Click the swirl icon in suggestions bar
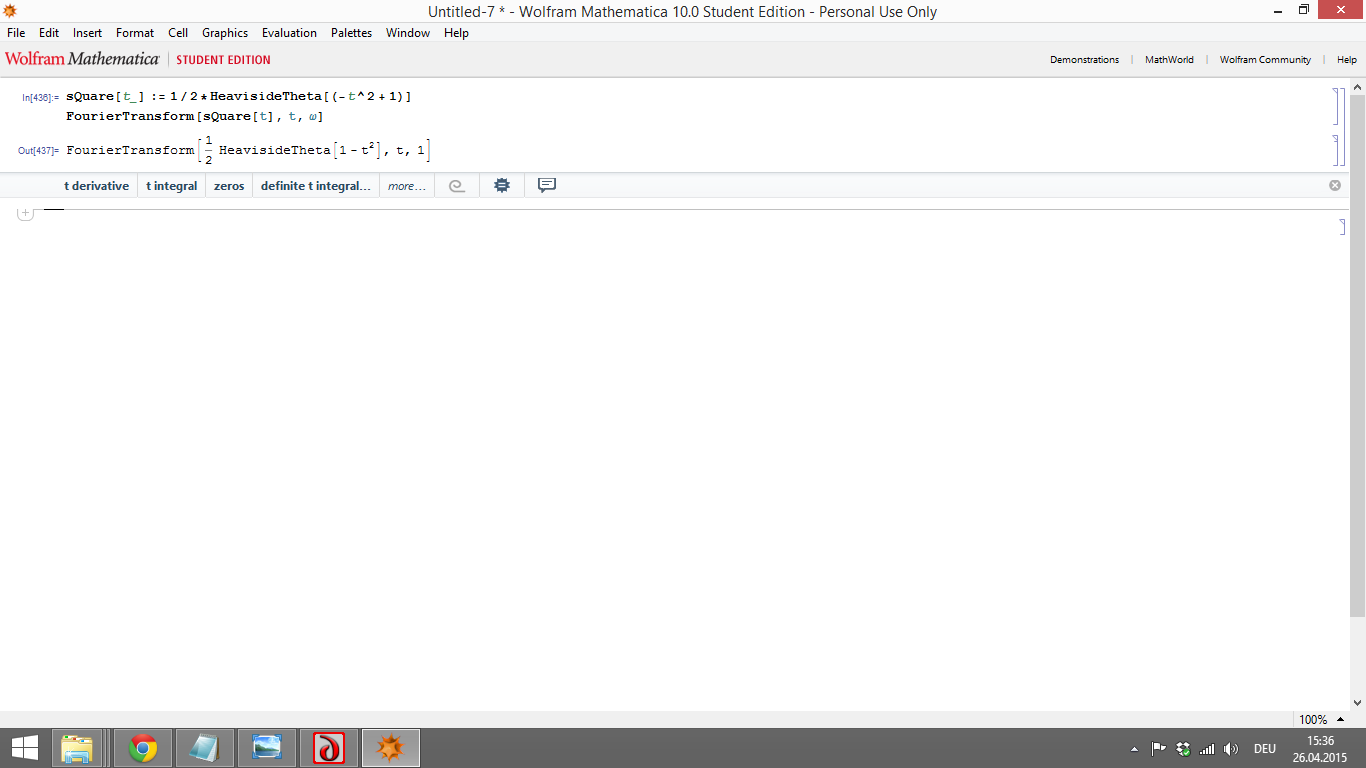 click(457, 186)
